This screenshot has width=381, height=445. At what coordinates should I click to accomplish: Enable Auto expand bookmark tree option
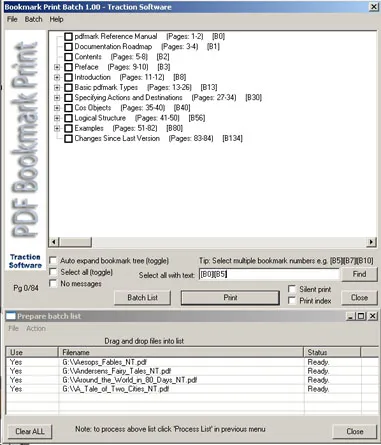coord(53,260)
